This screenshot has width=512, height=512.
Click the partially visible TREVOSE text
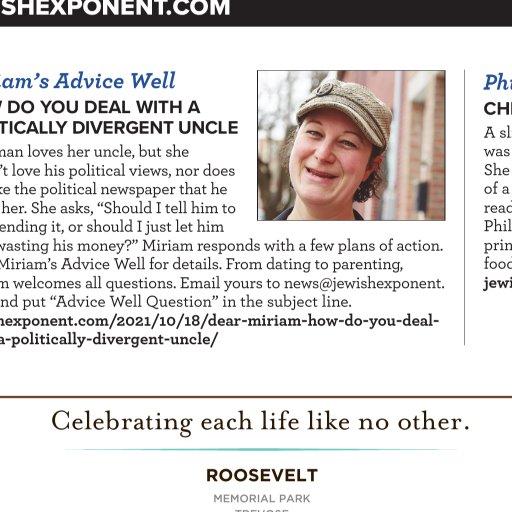tap(262, 510)
